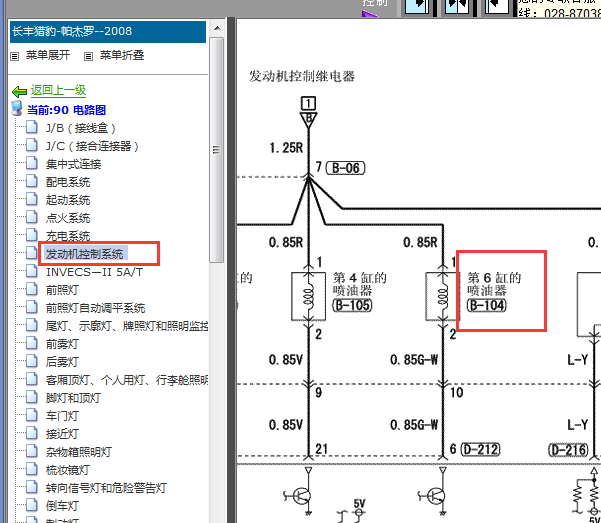Expand all menus with 菜单展开
The image size is (601, 523).
pyautogui.click(x=48, y=56)
